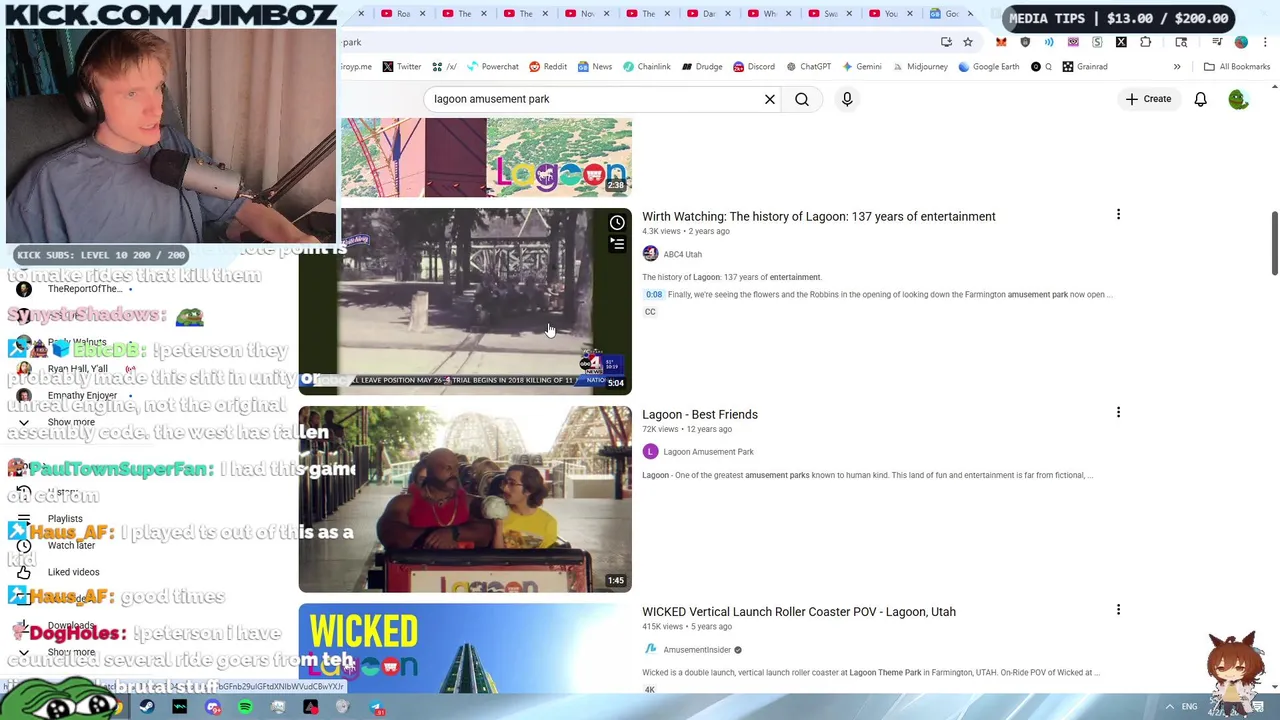Image resolution: width=1280 pixels, height=720 pixels.
Task: Open Spotify from the taskbar
Action: [246, 707]
